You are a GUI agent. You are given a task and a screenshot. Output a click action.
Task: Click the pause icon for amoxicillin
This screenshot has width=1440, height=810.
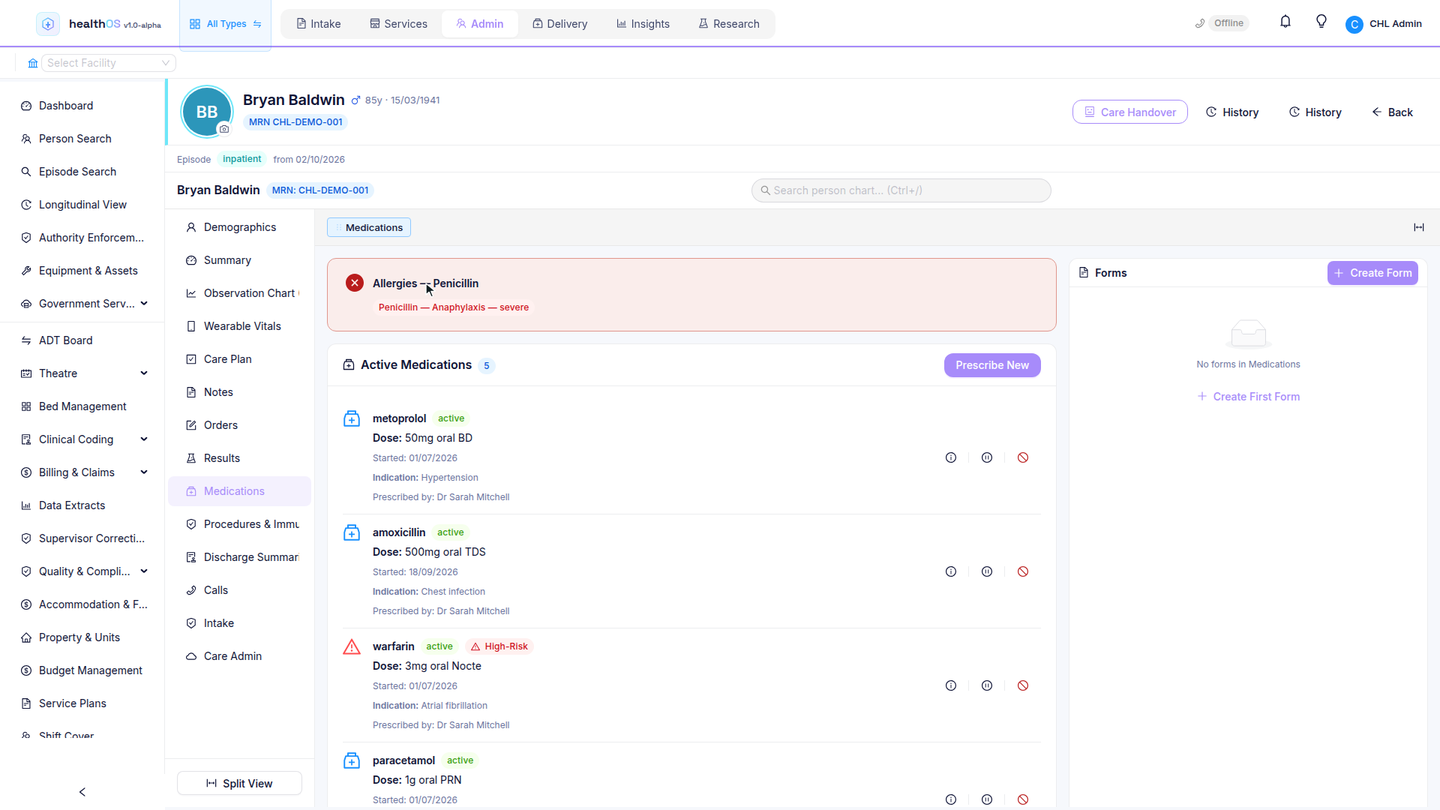click(x=987, y=572)
